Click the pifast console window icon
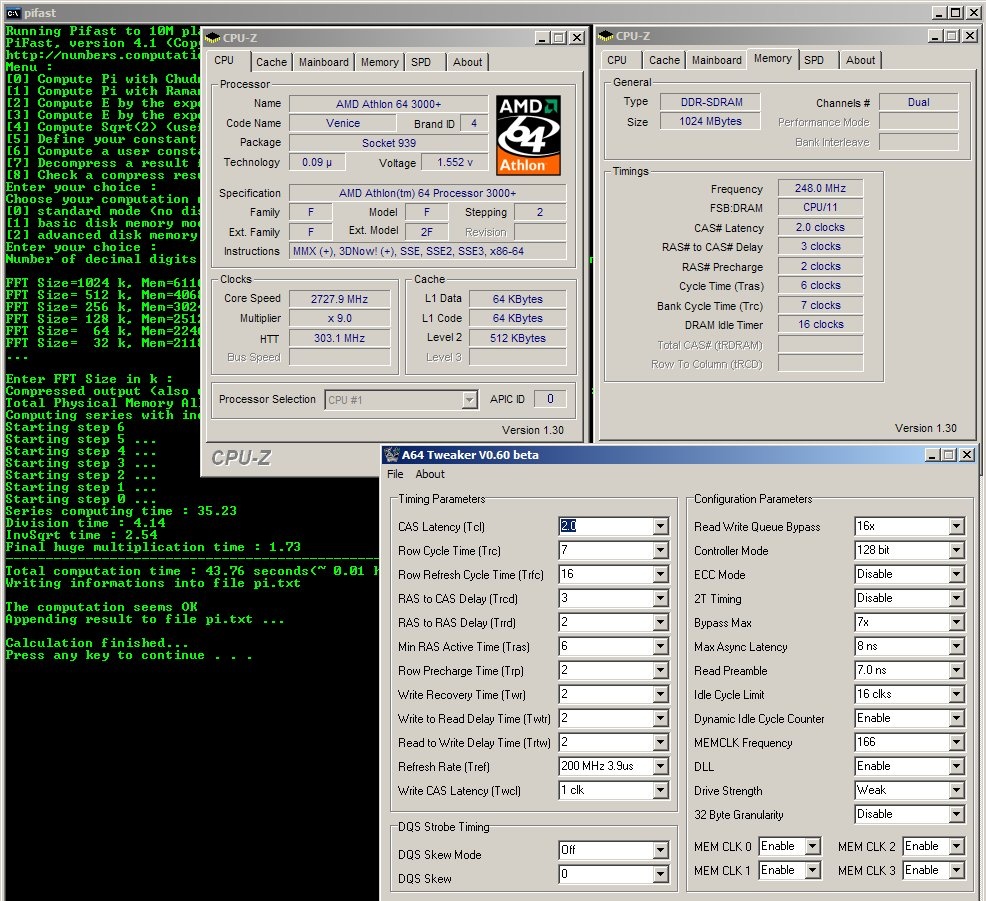This screenshot has width=986, height=901. pyautogui.click(x=13, y=13)
